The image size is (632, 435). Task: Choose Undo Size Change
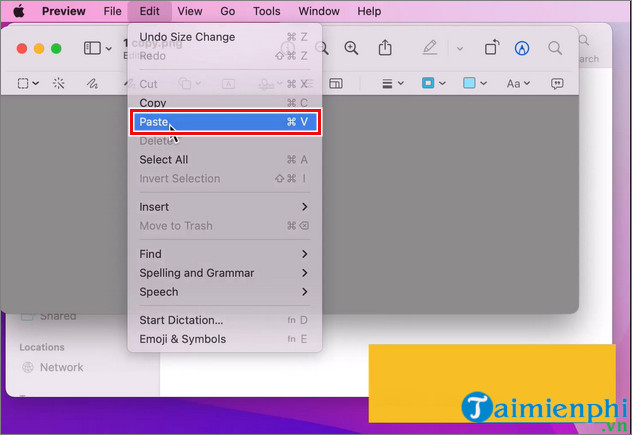(224, 37)
